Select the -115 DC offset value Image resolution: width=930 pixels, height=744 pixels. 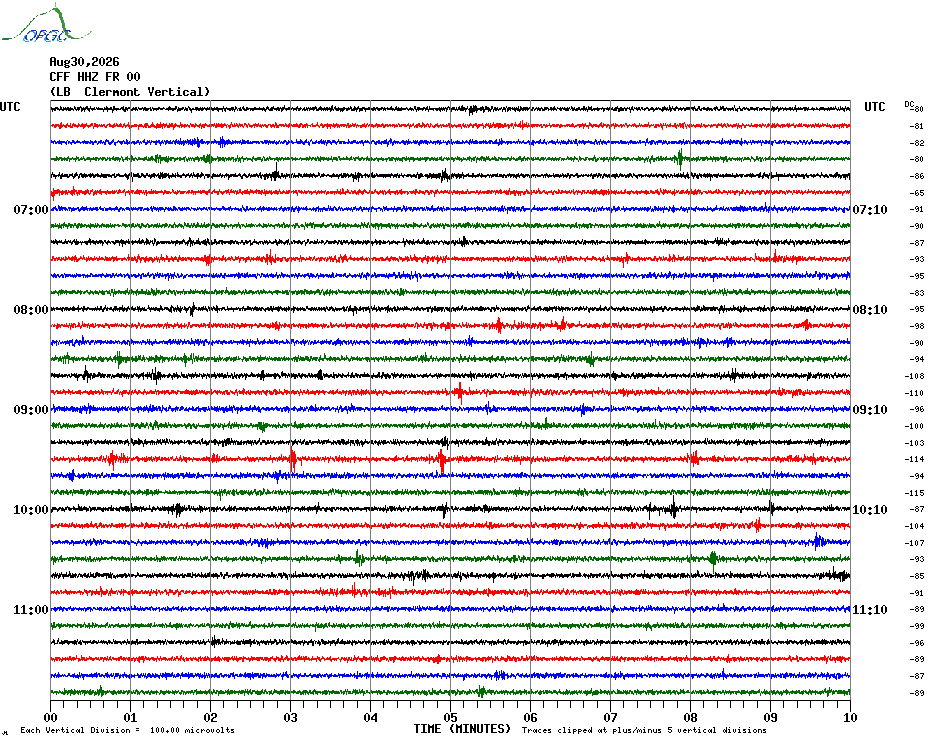coord(915,493)
